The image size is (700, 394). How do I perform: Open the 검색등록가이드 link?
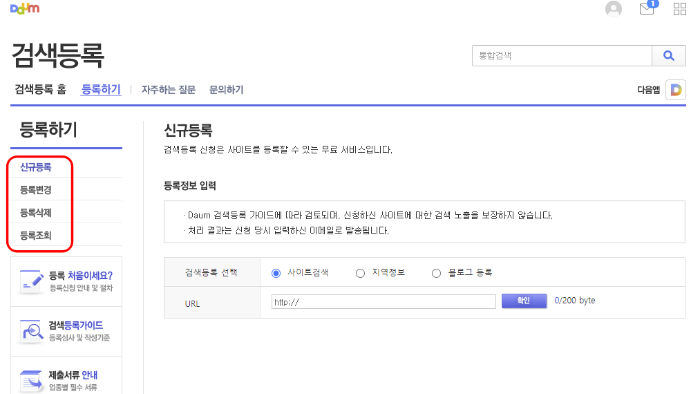pyautogui.click(x=76, y=325)
